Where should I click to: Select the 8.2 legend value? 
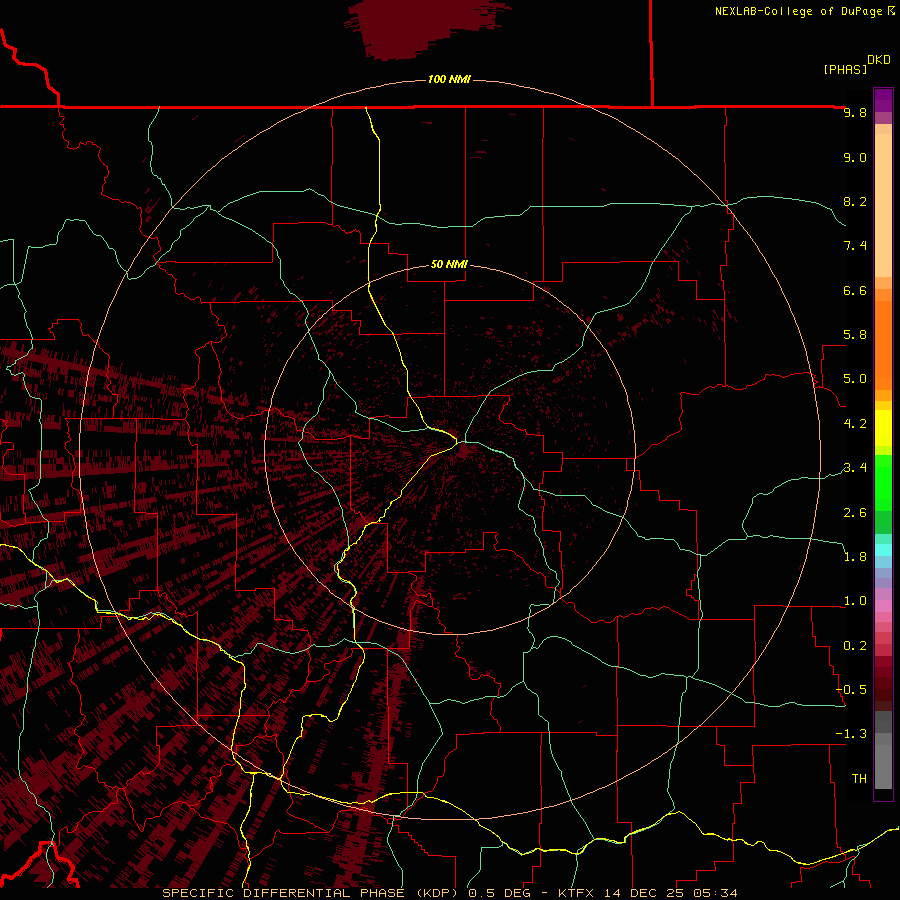coord(855,201)
